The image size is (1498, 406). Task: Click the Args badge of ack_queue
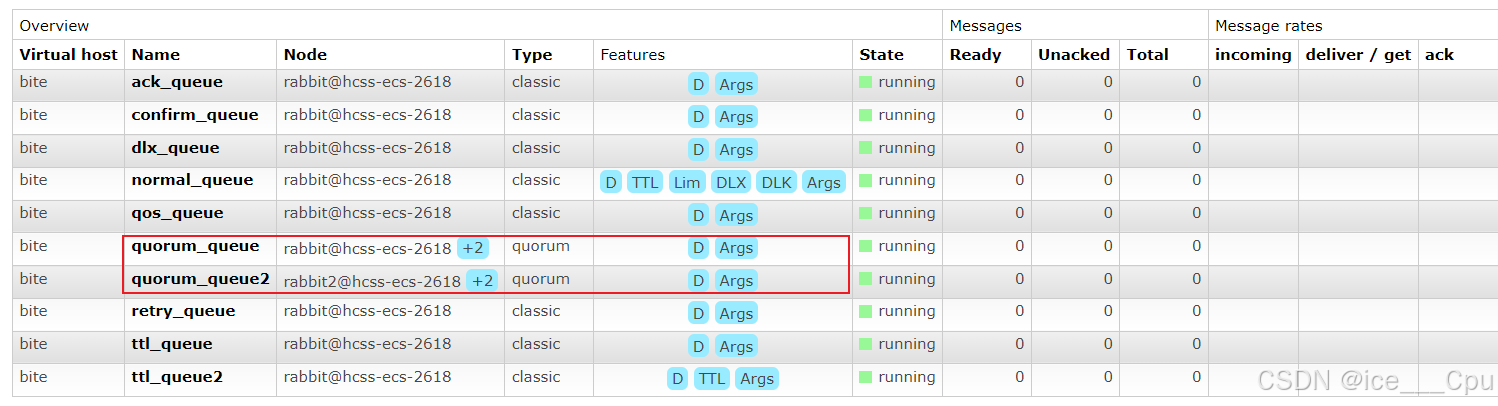point(736,84)
